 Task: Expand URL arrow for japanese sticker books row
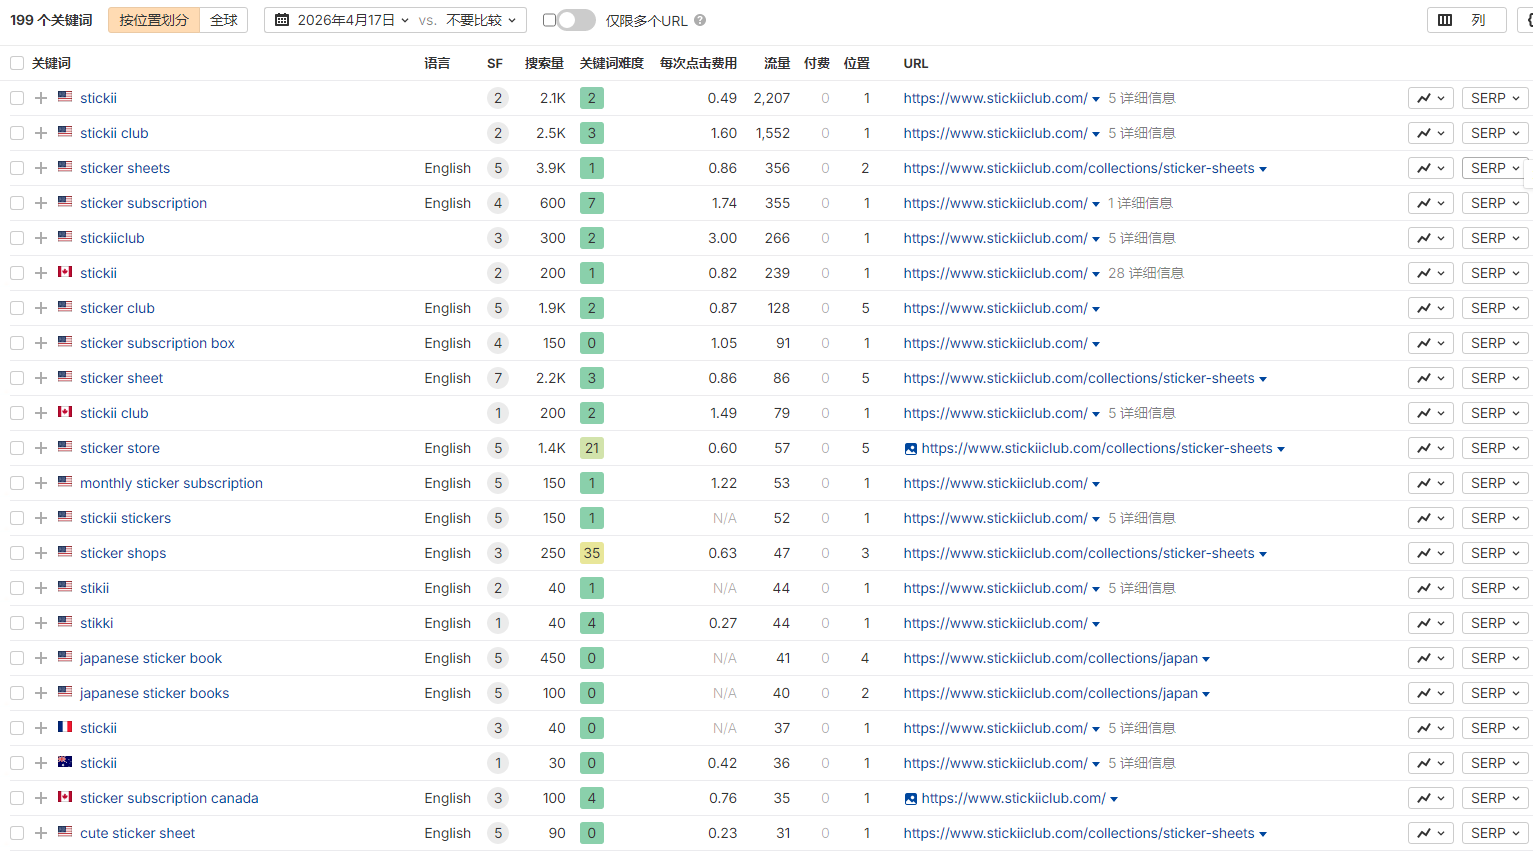(x=1206, y=694)
